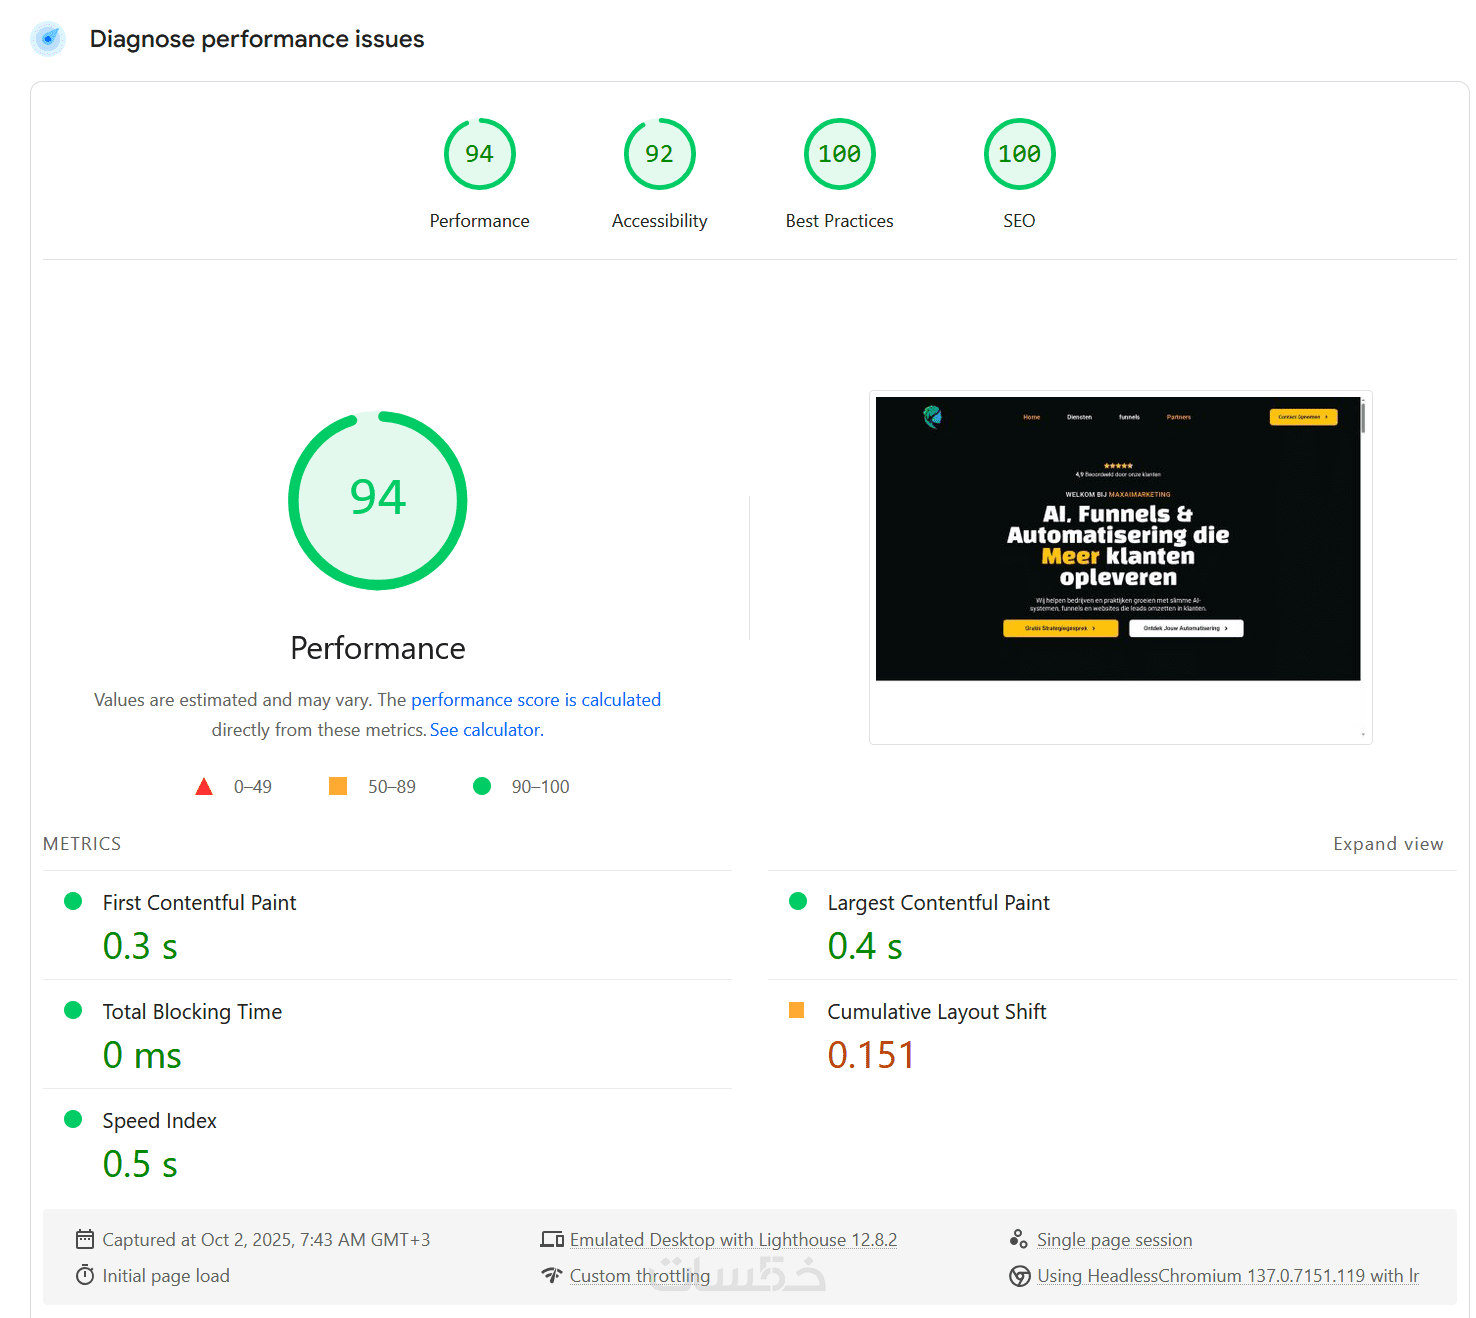Open the Best Practices score gauge 100
Screen dimensions: 1476x1318
[x=840, y=154]
